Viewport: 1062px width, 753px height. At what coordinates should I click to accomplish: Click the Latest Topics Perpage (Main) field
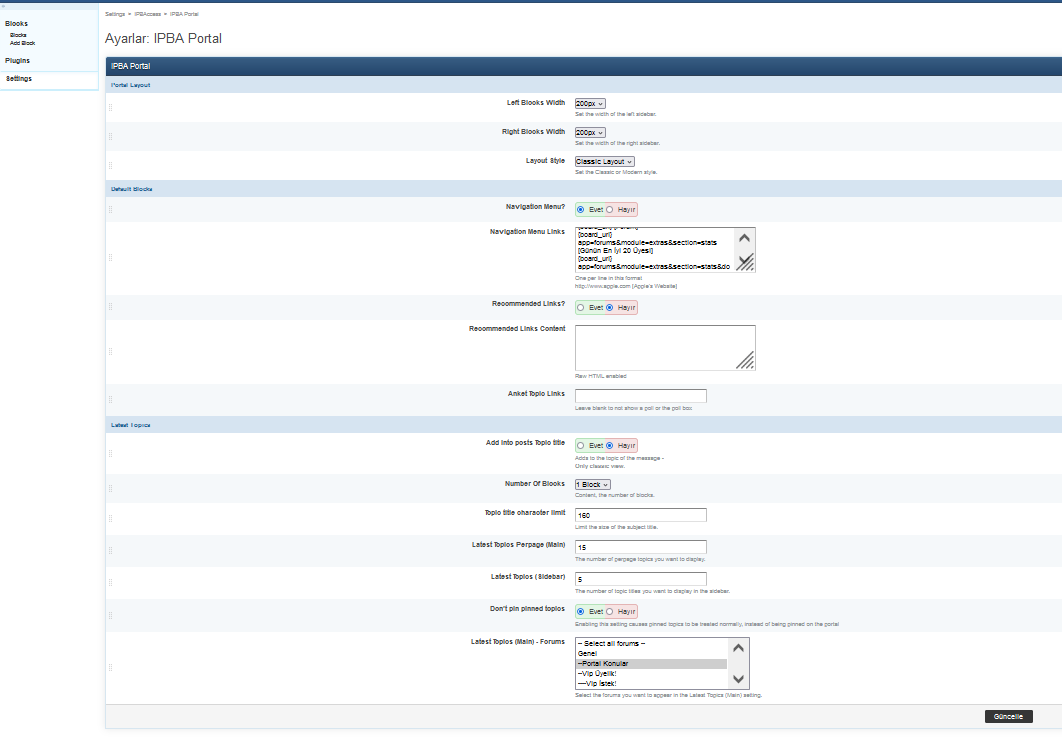pyautogui.click(x=641, y=547)
